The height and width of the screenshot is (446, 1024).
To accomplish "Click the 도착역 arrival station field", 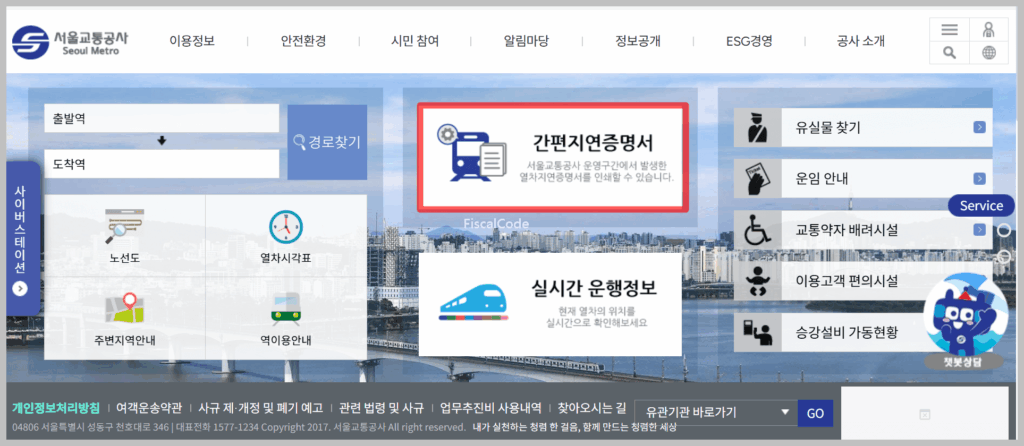I will click(x=161, y=164).
